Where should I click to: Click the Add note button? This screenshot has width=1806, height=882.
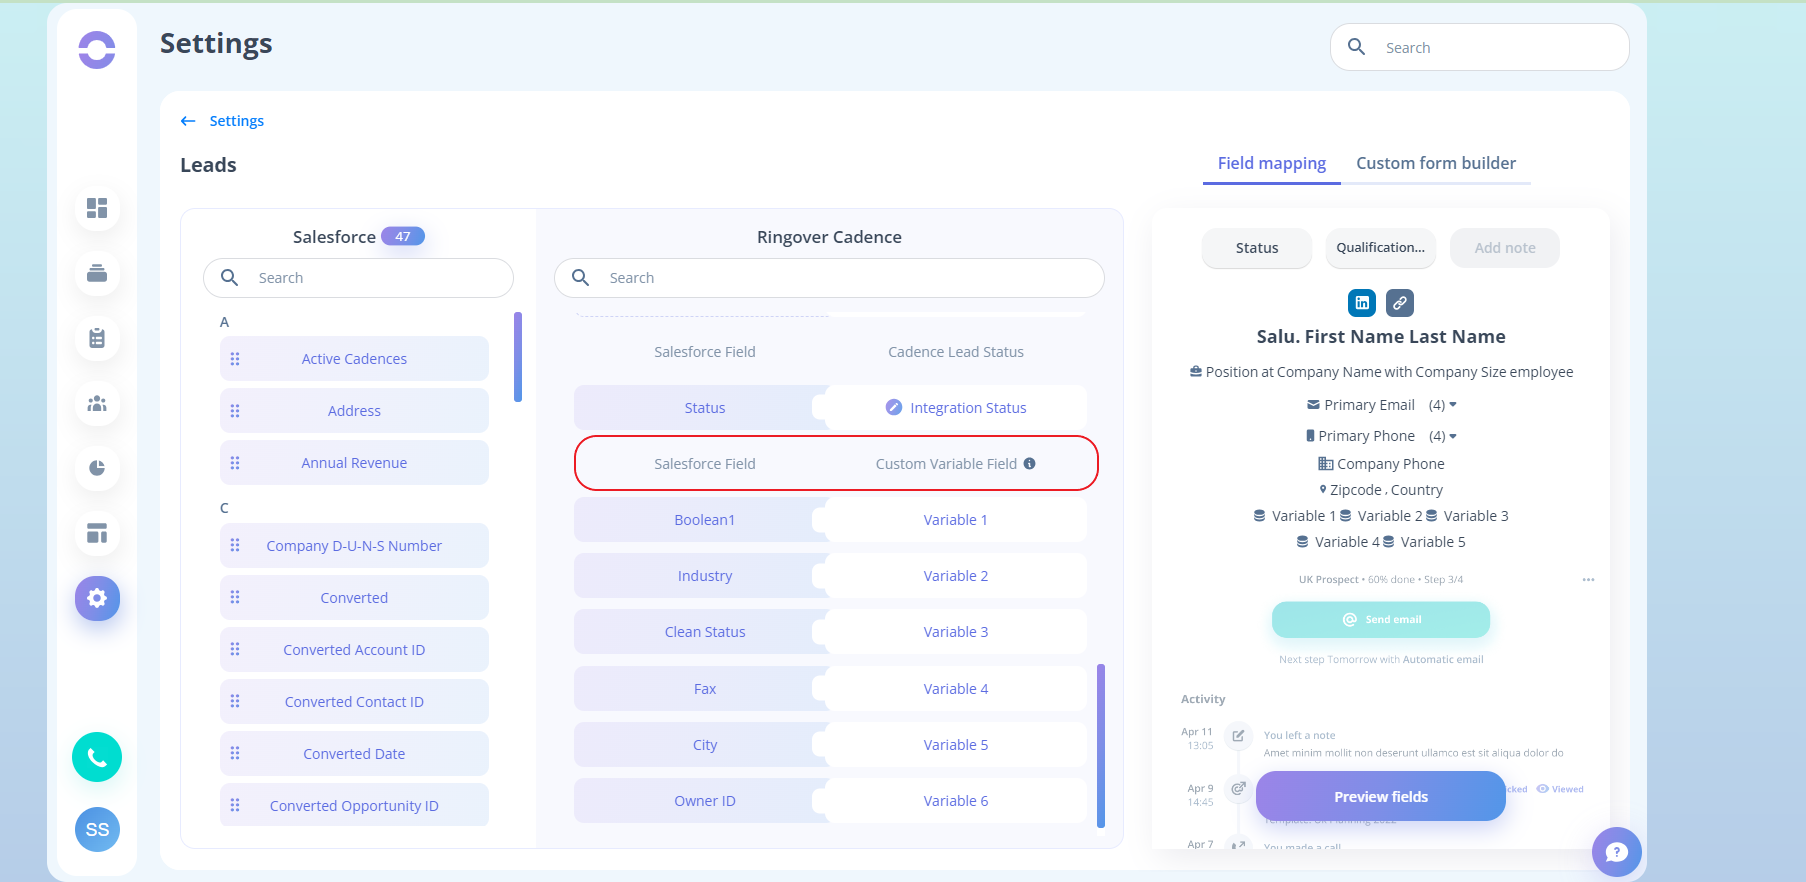(x=1505, y=248)
